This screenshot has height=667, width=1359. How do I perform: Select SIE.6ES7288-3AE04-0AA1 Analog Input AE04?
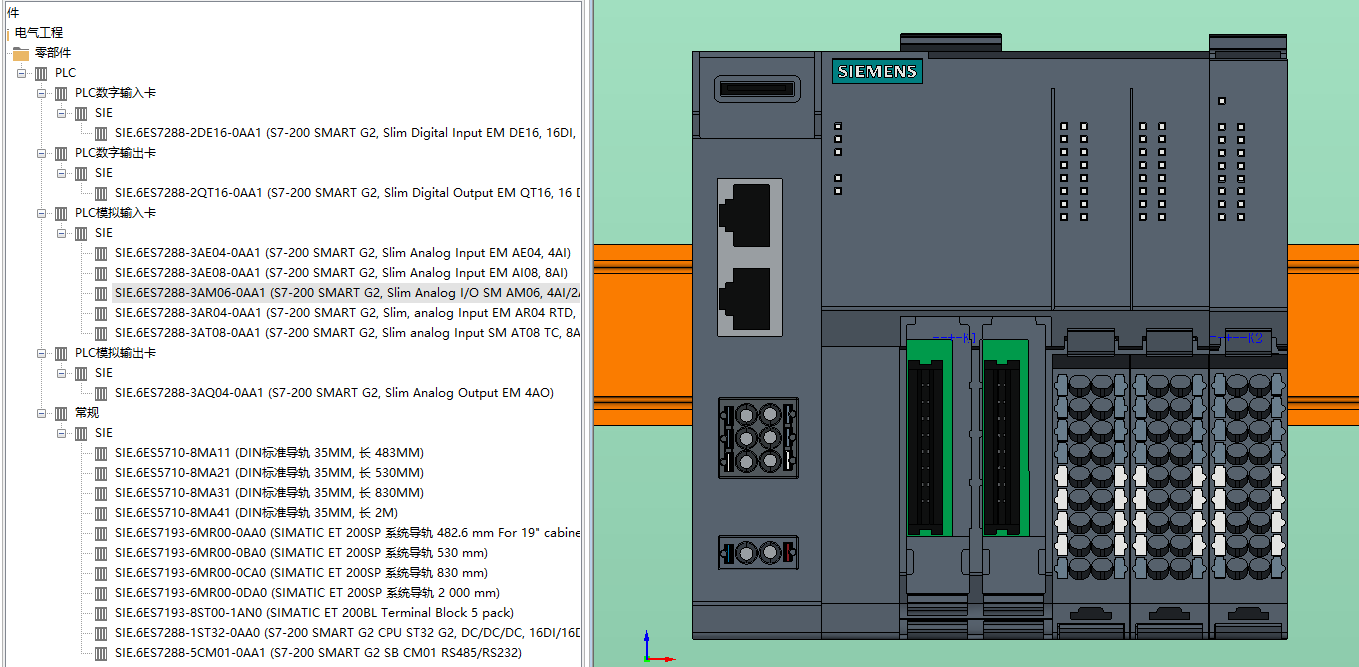pyautogui.click(x=345, y=253)
